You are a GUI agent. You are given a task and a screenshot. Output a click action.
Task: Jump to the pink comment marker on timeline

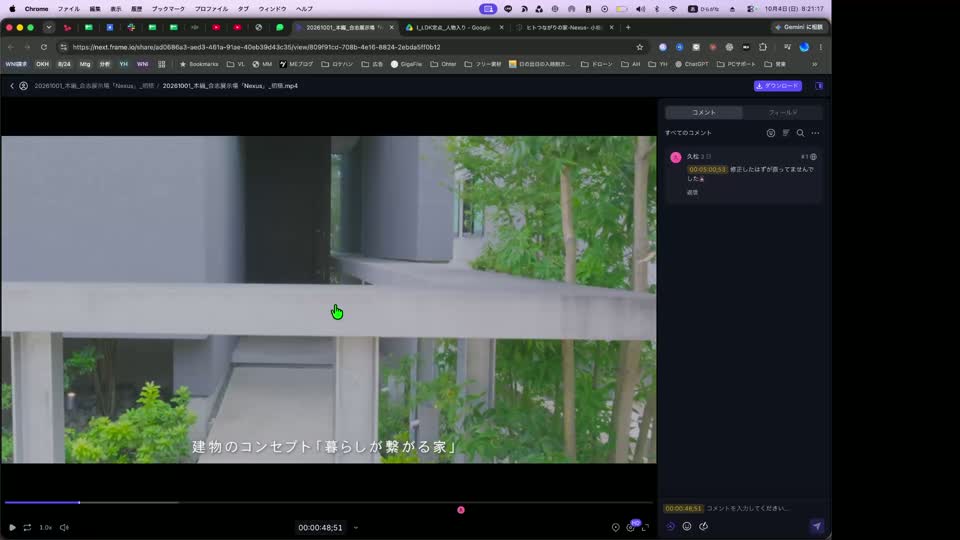coord(461,510)
